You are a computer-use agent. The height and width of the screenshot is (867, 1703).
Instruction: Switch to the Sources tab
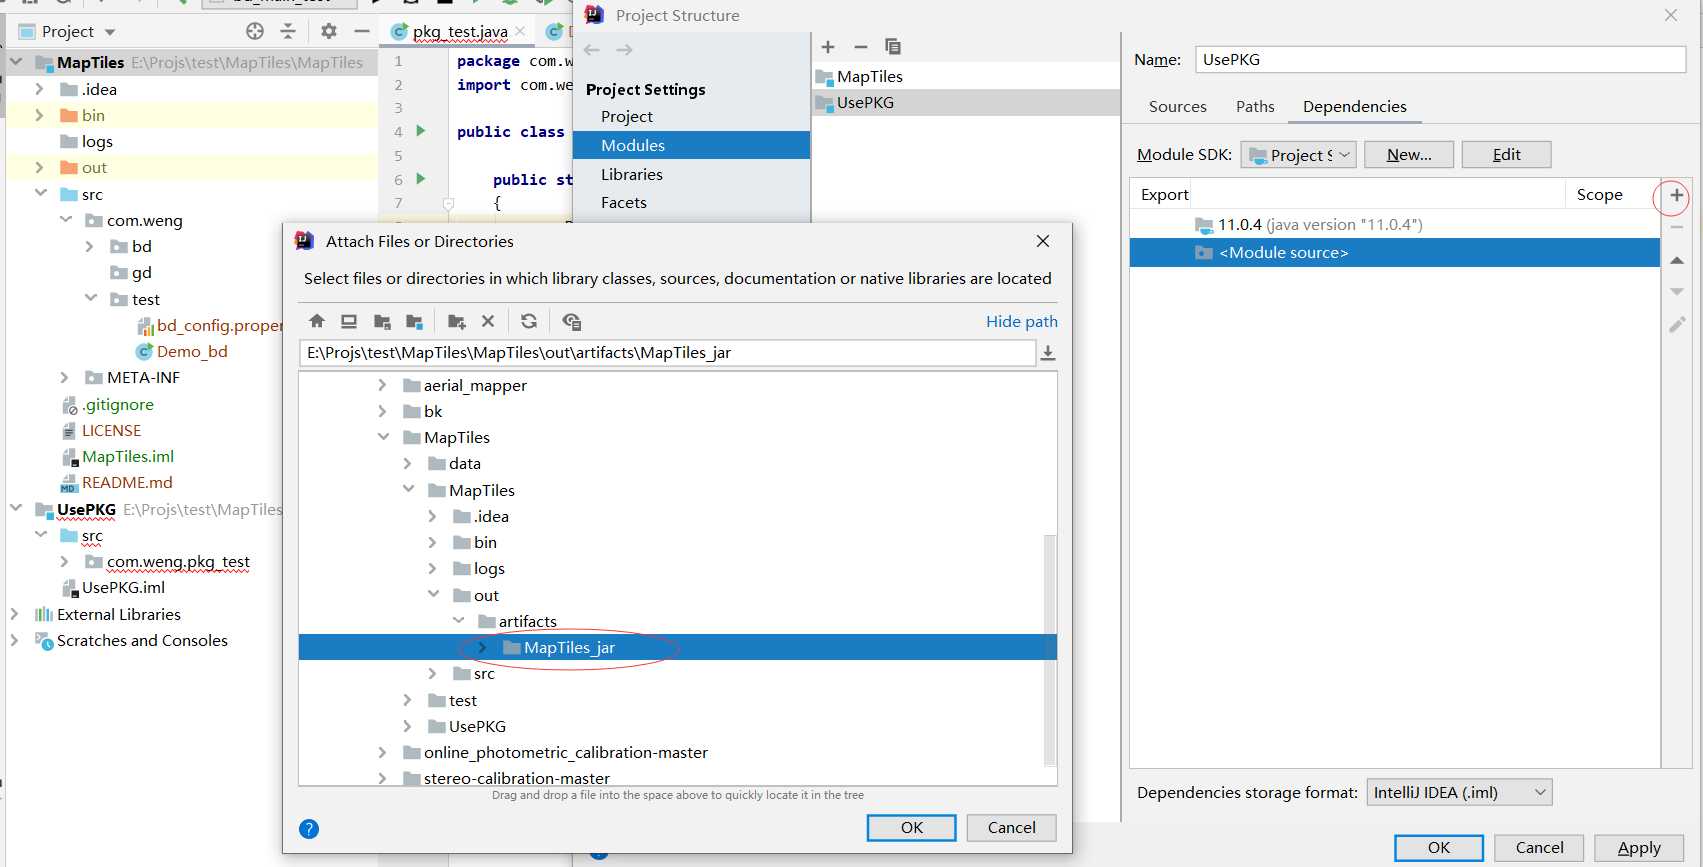tap(1177, 107)
